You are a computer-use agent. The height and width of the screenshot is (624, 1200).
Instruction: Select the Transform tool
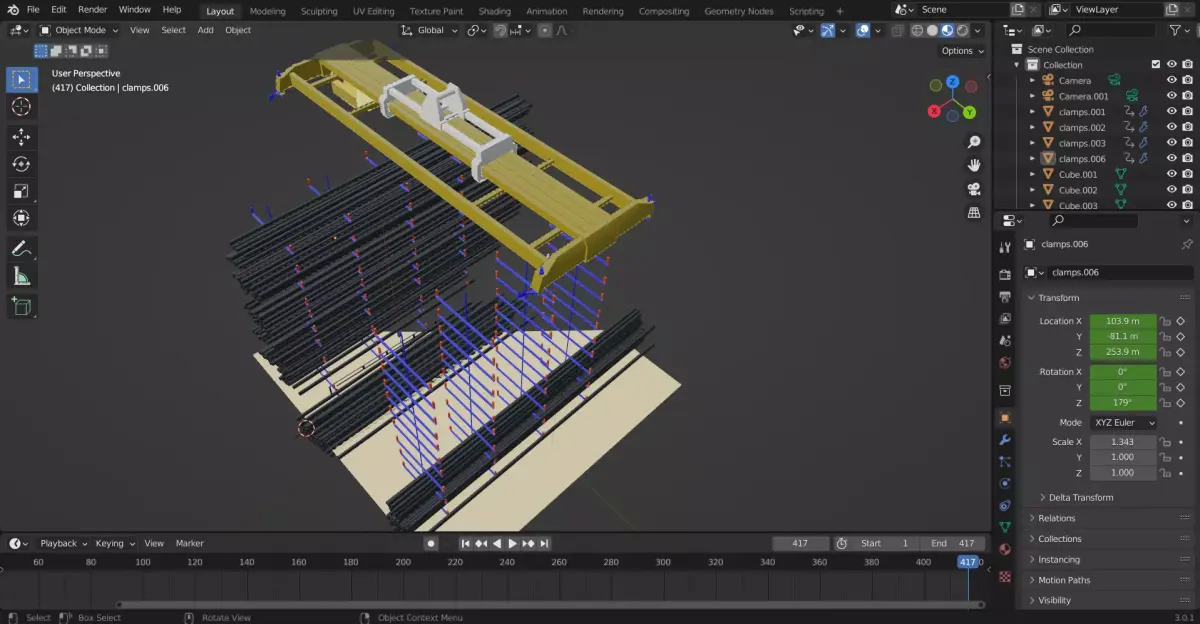tap(21, 218)
